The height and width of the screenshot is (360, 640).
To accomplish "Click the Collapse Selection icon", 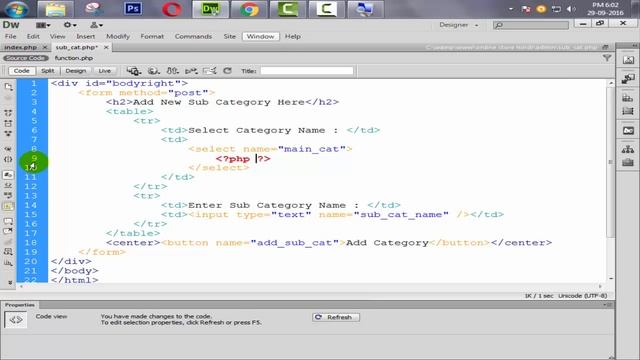I will [x=8, y=123].
